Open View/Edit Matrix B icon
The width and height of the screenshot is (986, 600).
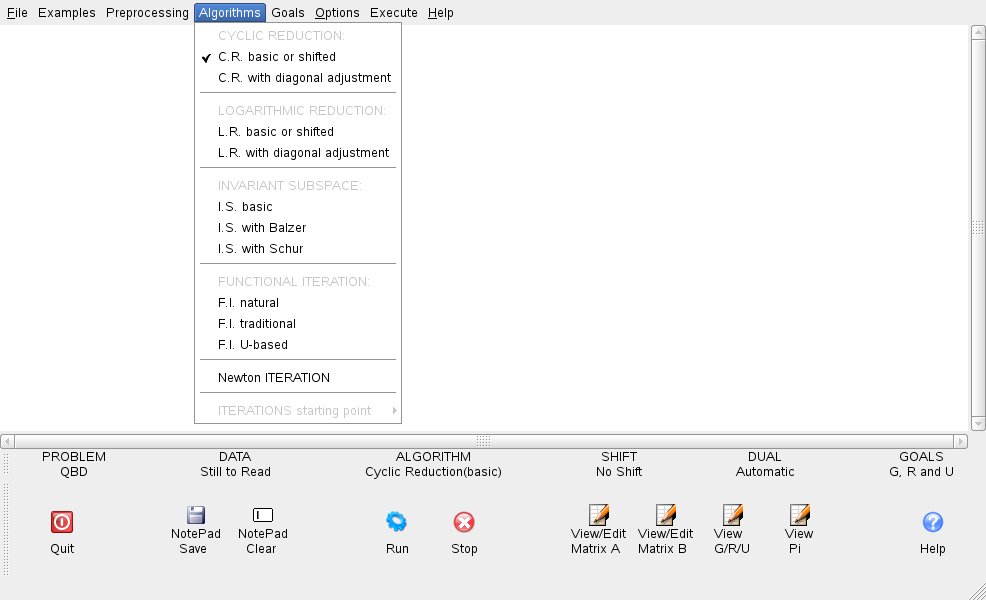coord(665,515)
